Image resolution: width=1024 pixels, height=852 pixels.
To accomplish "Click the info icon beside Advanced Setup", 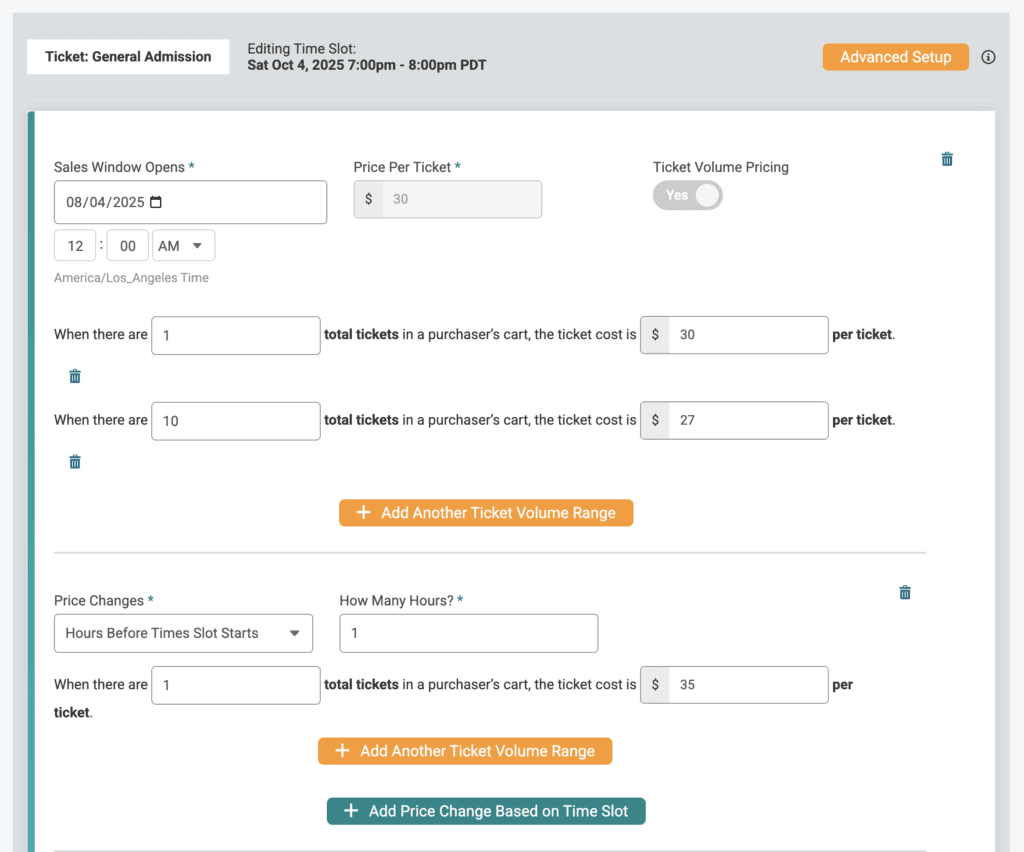I will click(988, 57).
